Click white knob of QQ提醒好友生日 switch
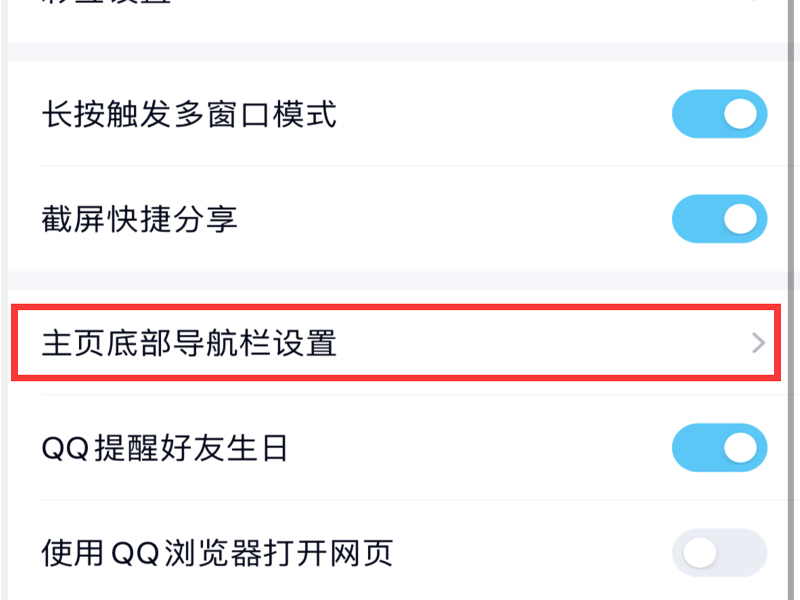The width and height of the screenshot is (800, 600). (741, 448)
